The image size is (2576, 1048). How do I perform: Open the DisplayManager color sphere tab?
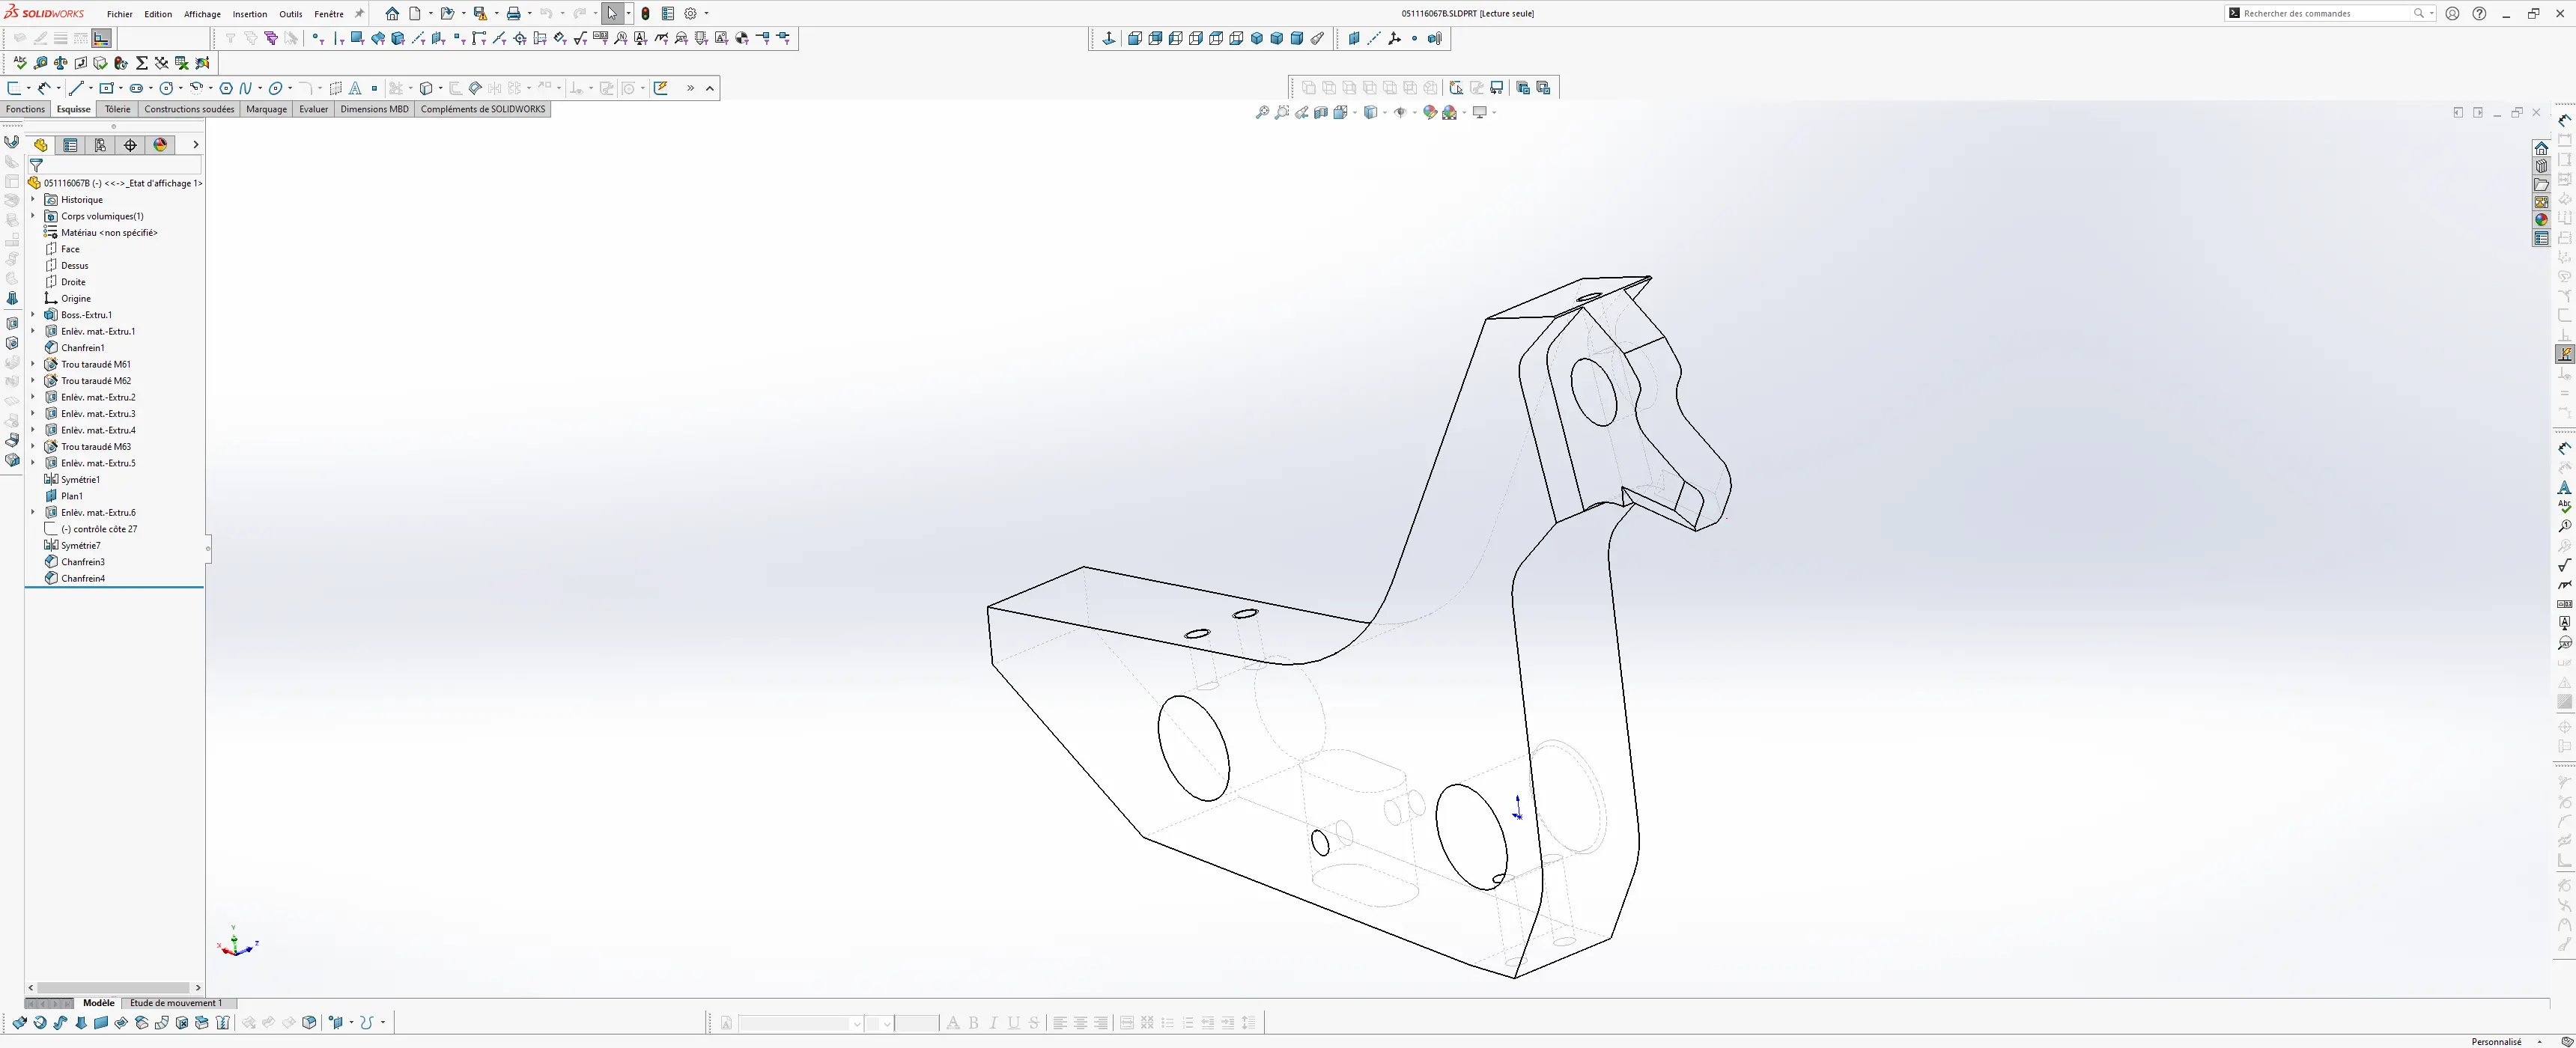160,145
